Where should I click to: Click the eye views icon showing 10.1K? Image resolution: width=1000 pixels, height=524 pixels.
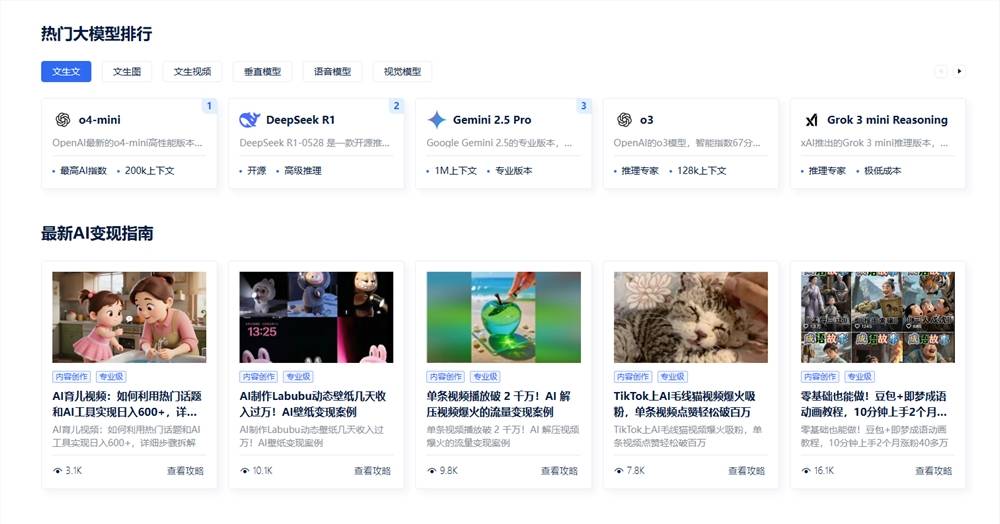click(x=244, y=470)
